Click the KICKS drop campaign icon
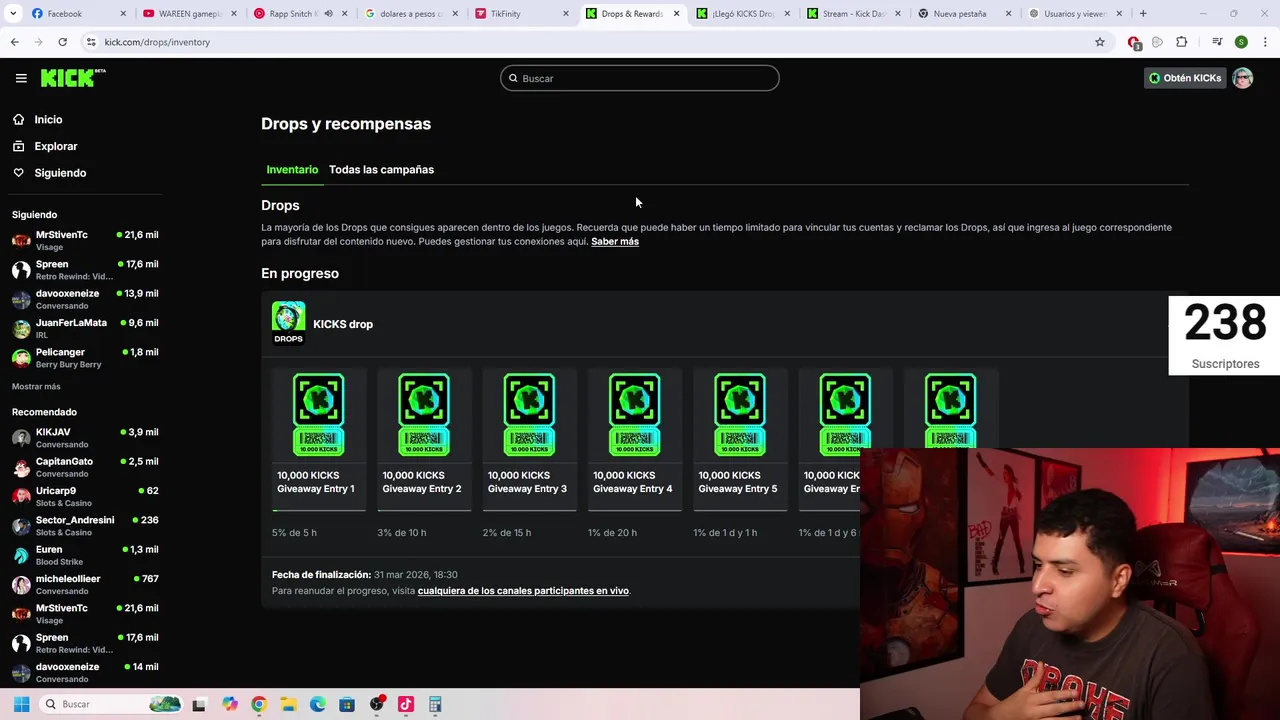Screen dimensions: 1280x720 [288, 323]
